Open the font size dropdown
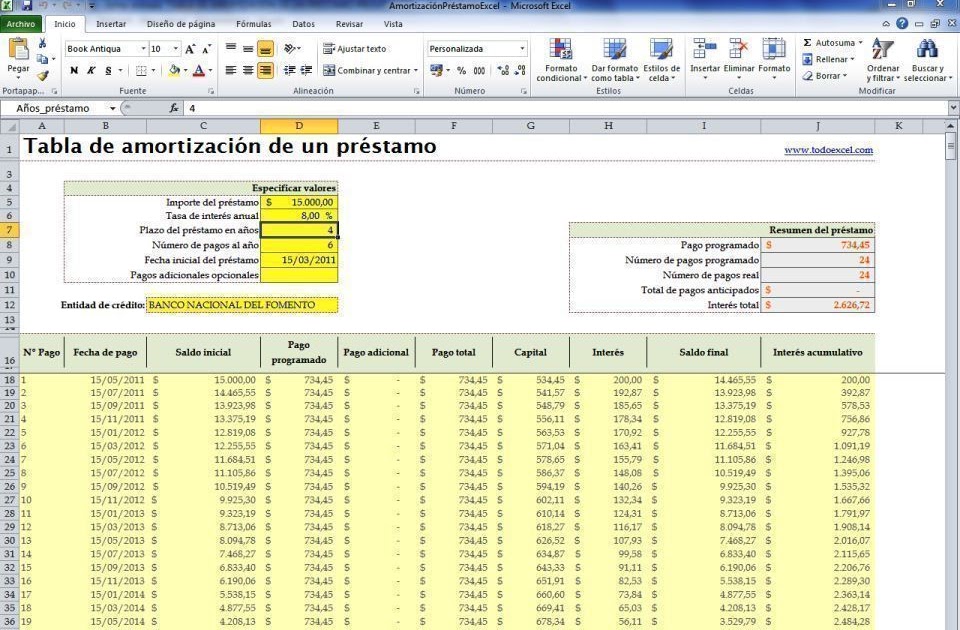960x630 pixels. pyautogui.click(x=174, y=47)
